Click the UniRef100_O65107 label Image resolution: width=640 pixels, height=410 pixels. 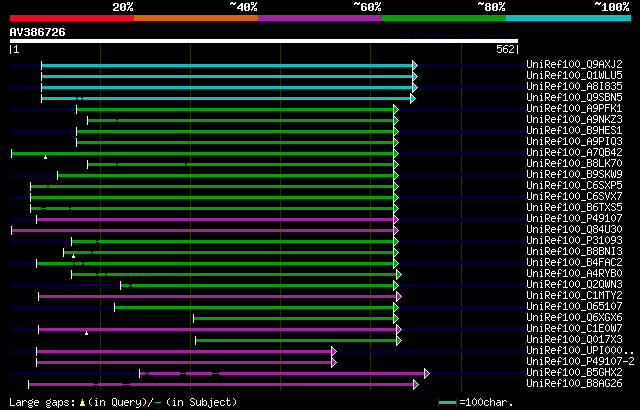(574, 307)
